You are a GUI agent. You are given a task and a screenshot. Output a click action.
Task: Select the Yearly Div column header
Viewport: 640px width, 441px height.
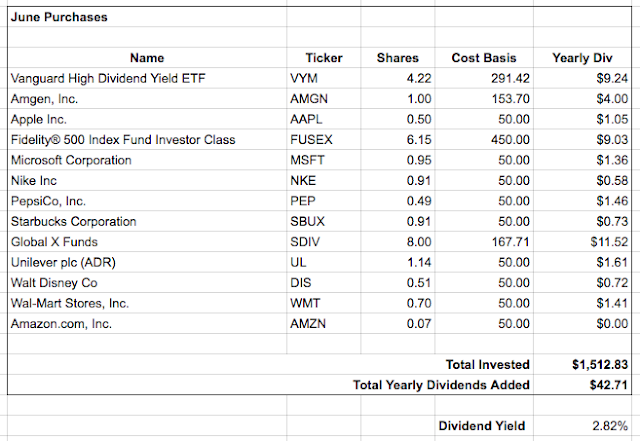(590, 58)
